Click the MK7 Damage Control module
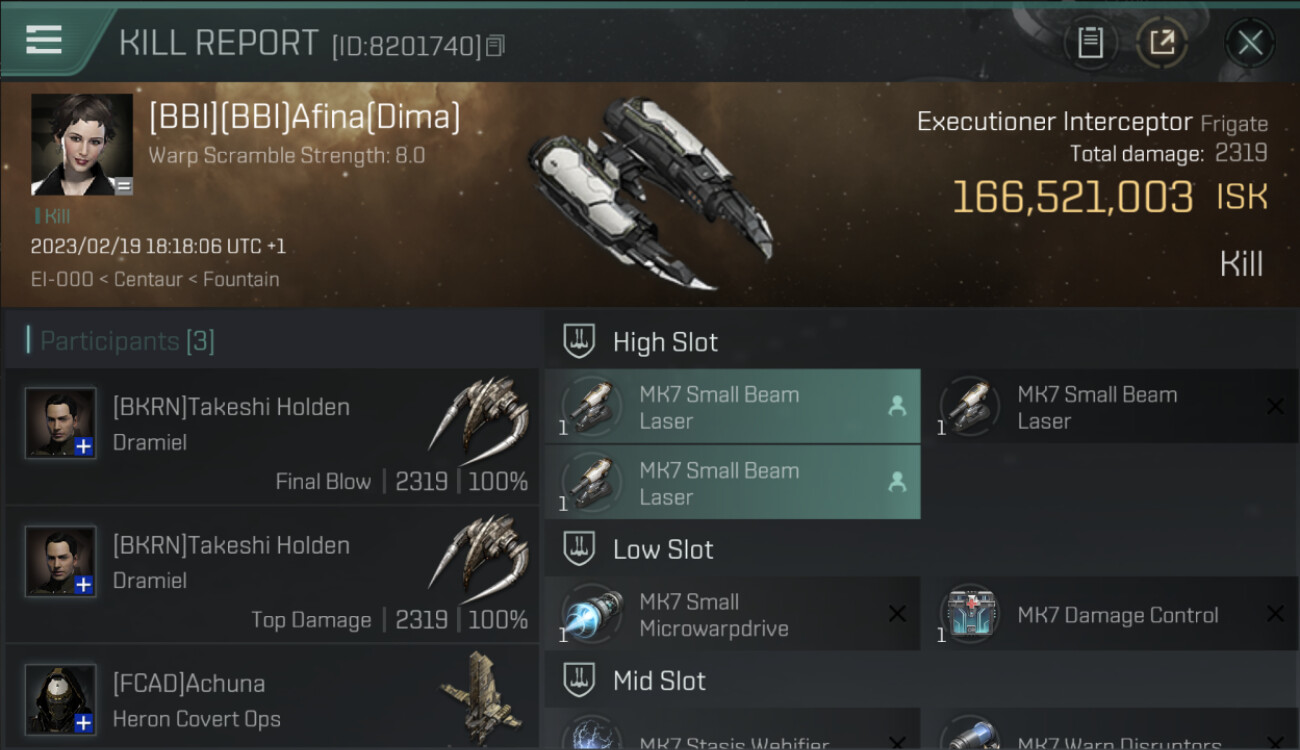 pos(1109,615)
